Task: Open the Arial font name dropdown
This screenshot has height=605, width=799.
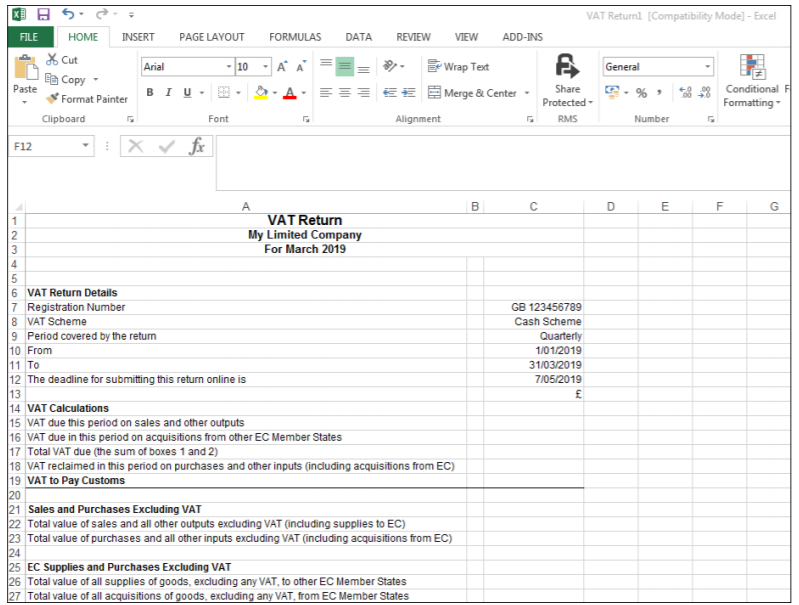Action: coord(229,67)
